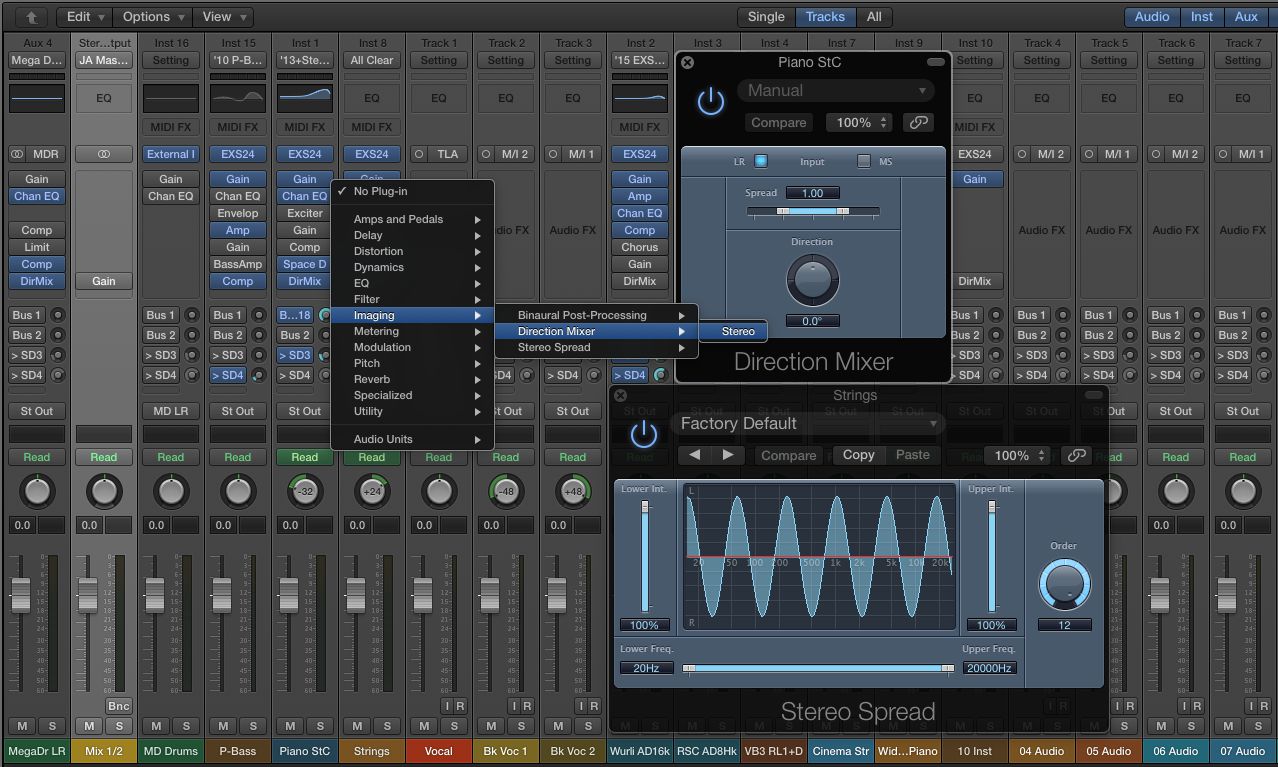Click the Bus 1 send knob on Inst 16

pyautogui.click(x=191, y=315)
